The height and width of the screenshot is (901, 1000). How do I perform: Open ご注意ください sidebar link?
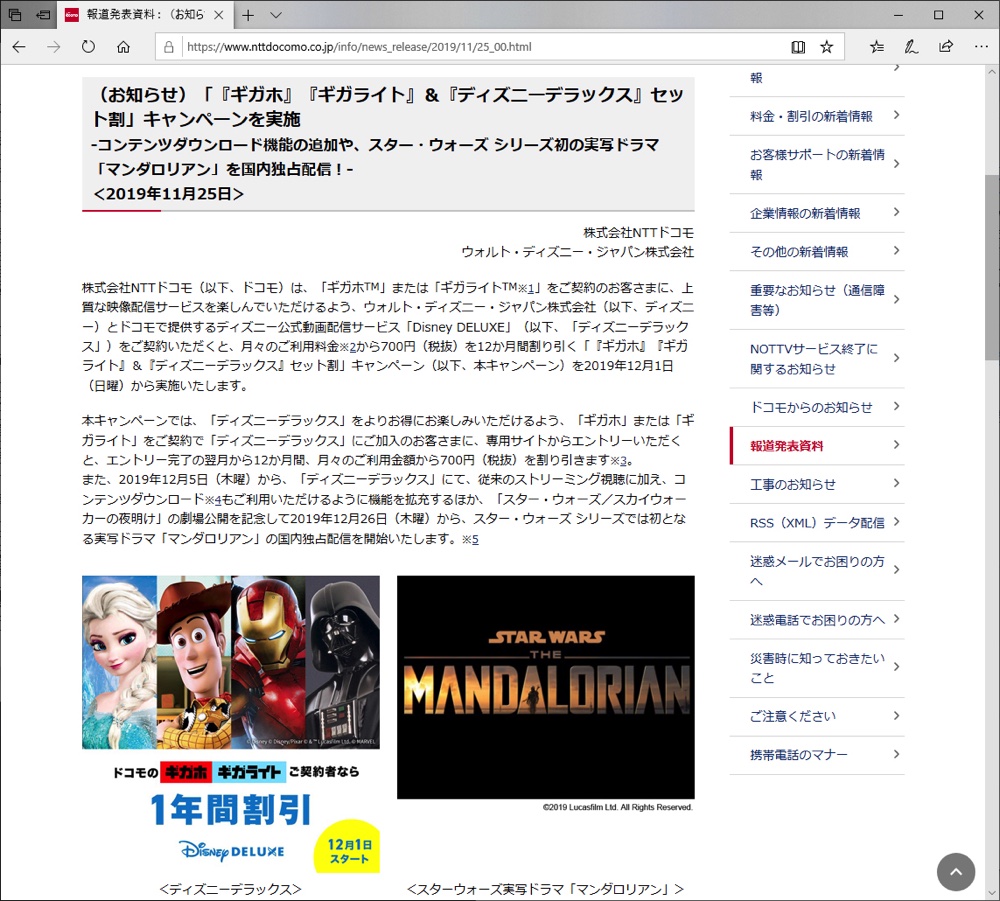coord(817,717)
